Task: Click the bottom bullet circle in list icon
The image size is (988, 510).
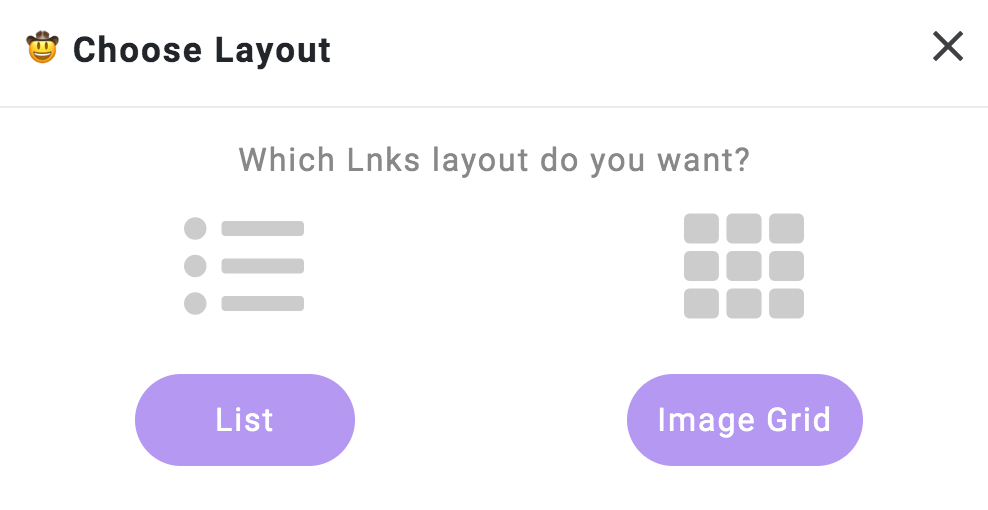Action: (195, 303)
